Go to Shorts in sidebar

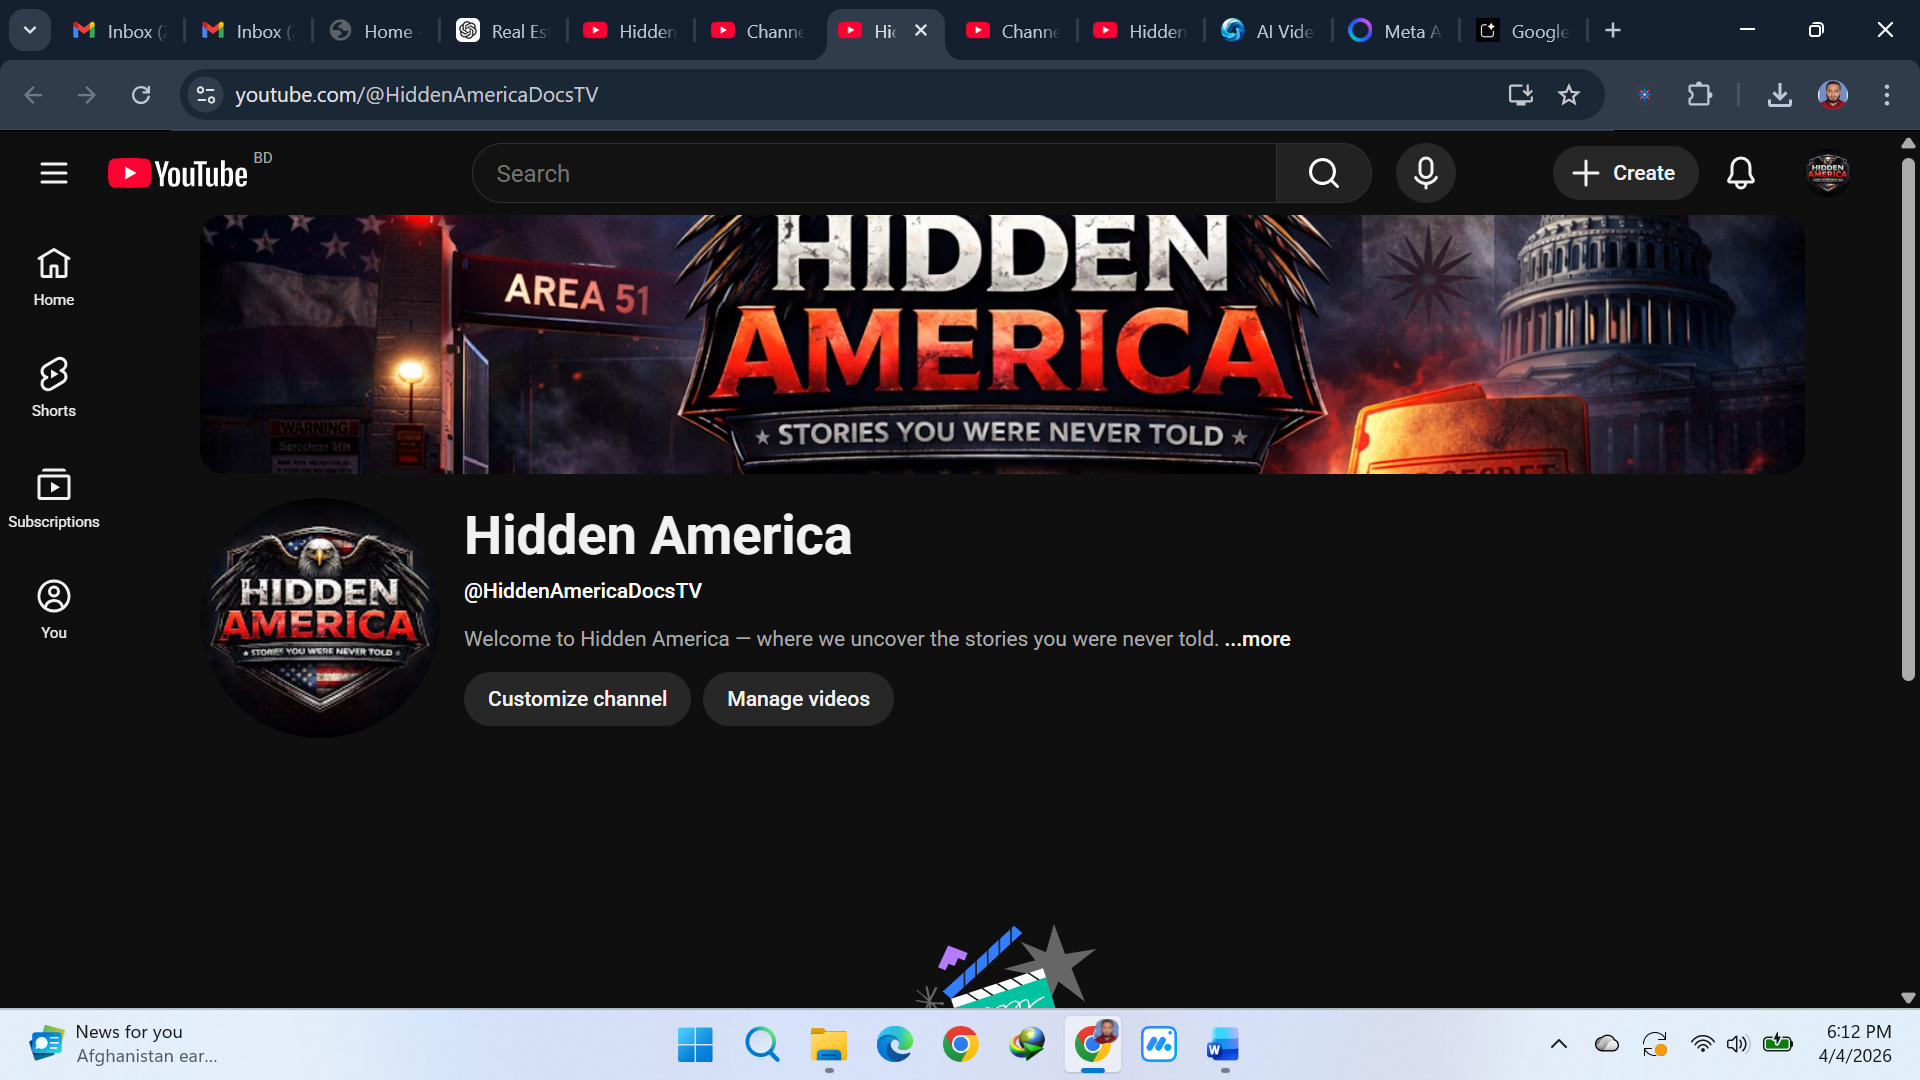(x=54, y=387)
